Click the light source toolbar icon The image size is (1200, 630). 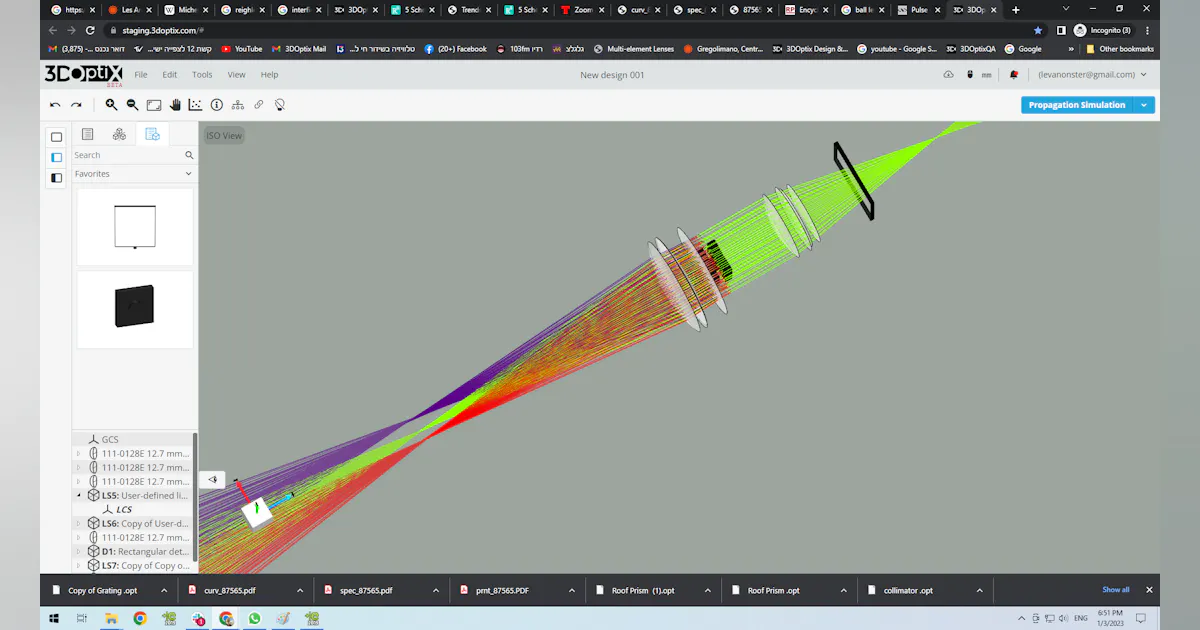[x=280, y=104]
